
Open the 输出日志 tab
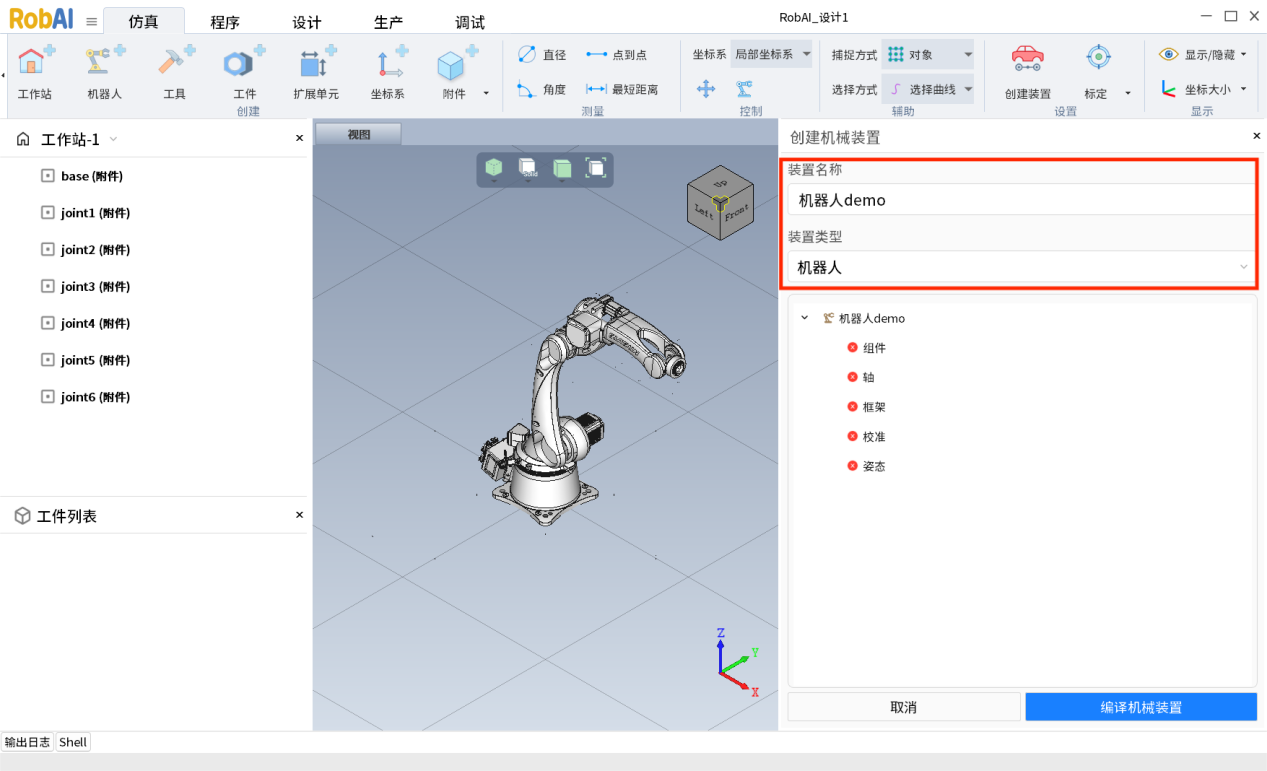tap(27, 742)
